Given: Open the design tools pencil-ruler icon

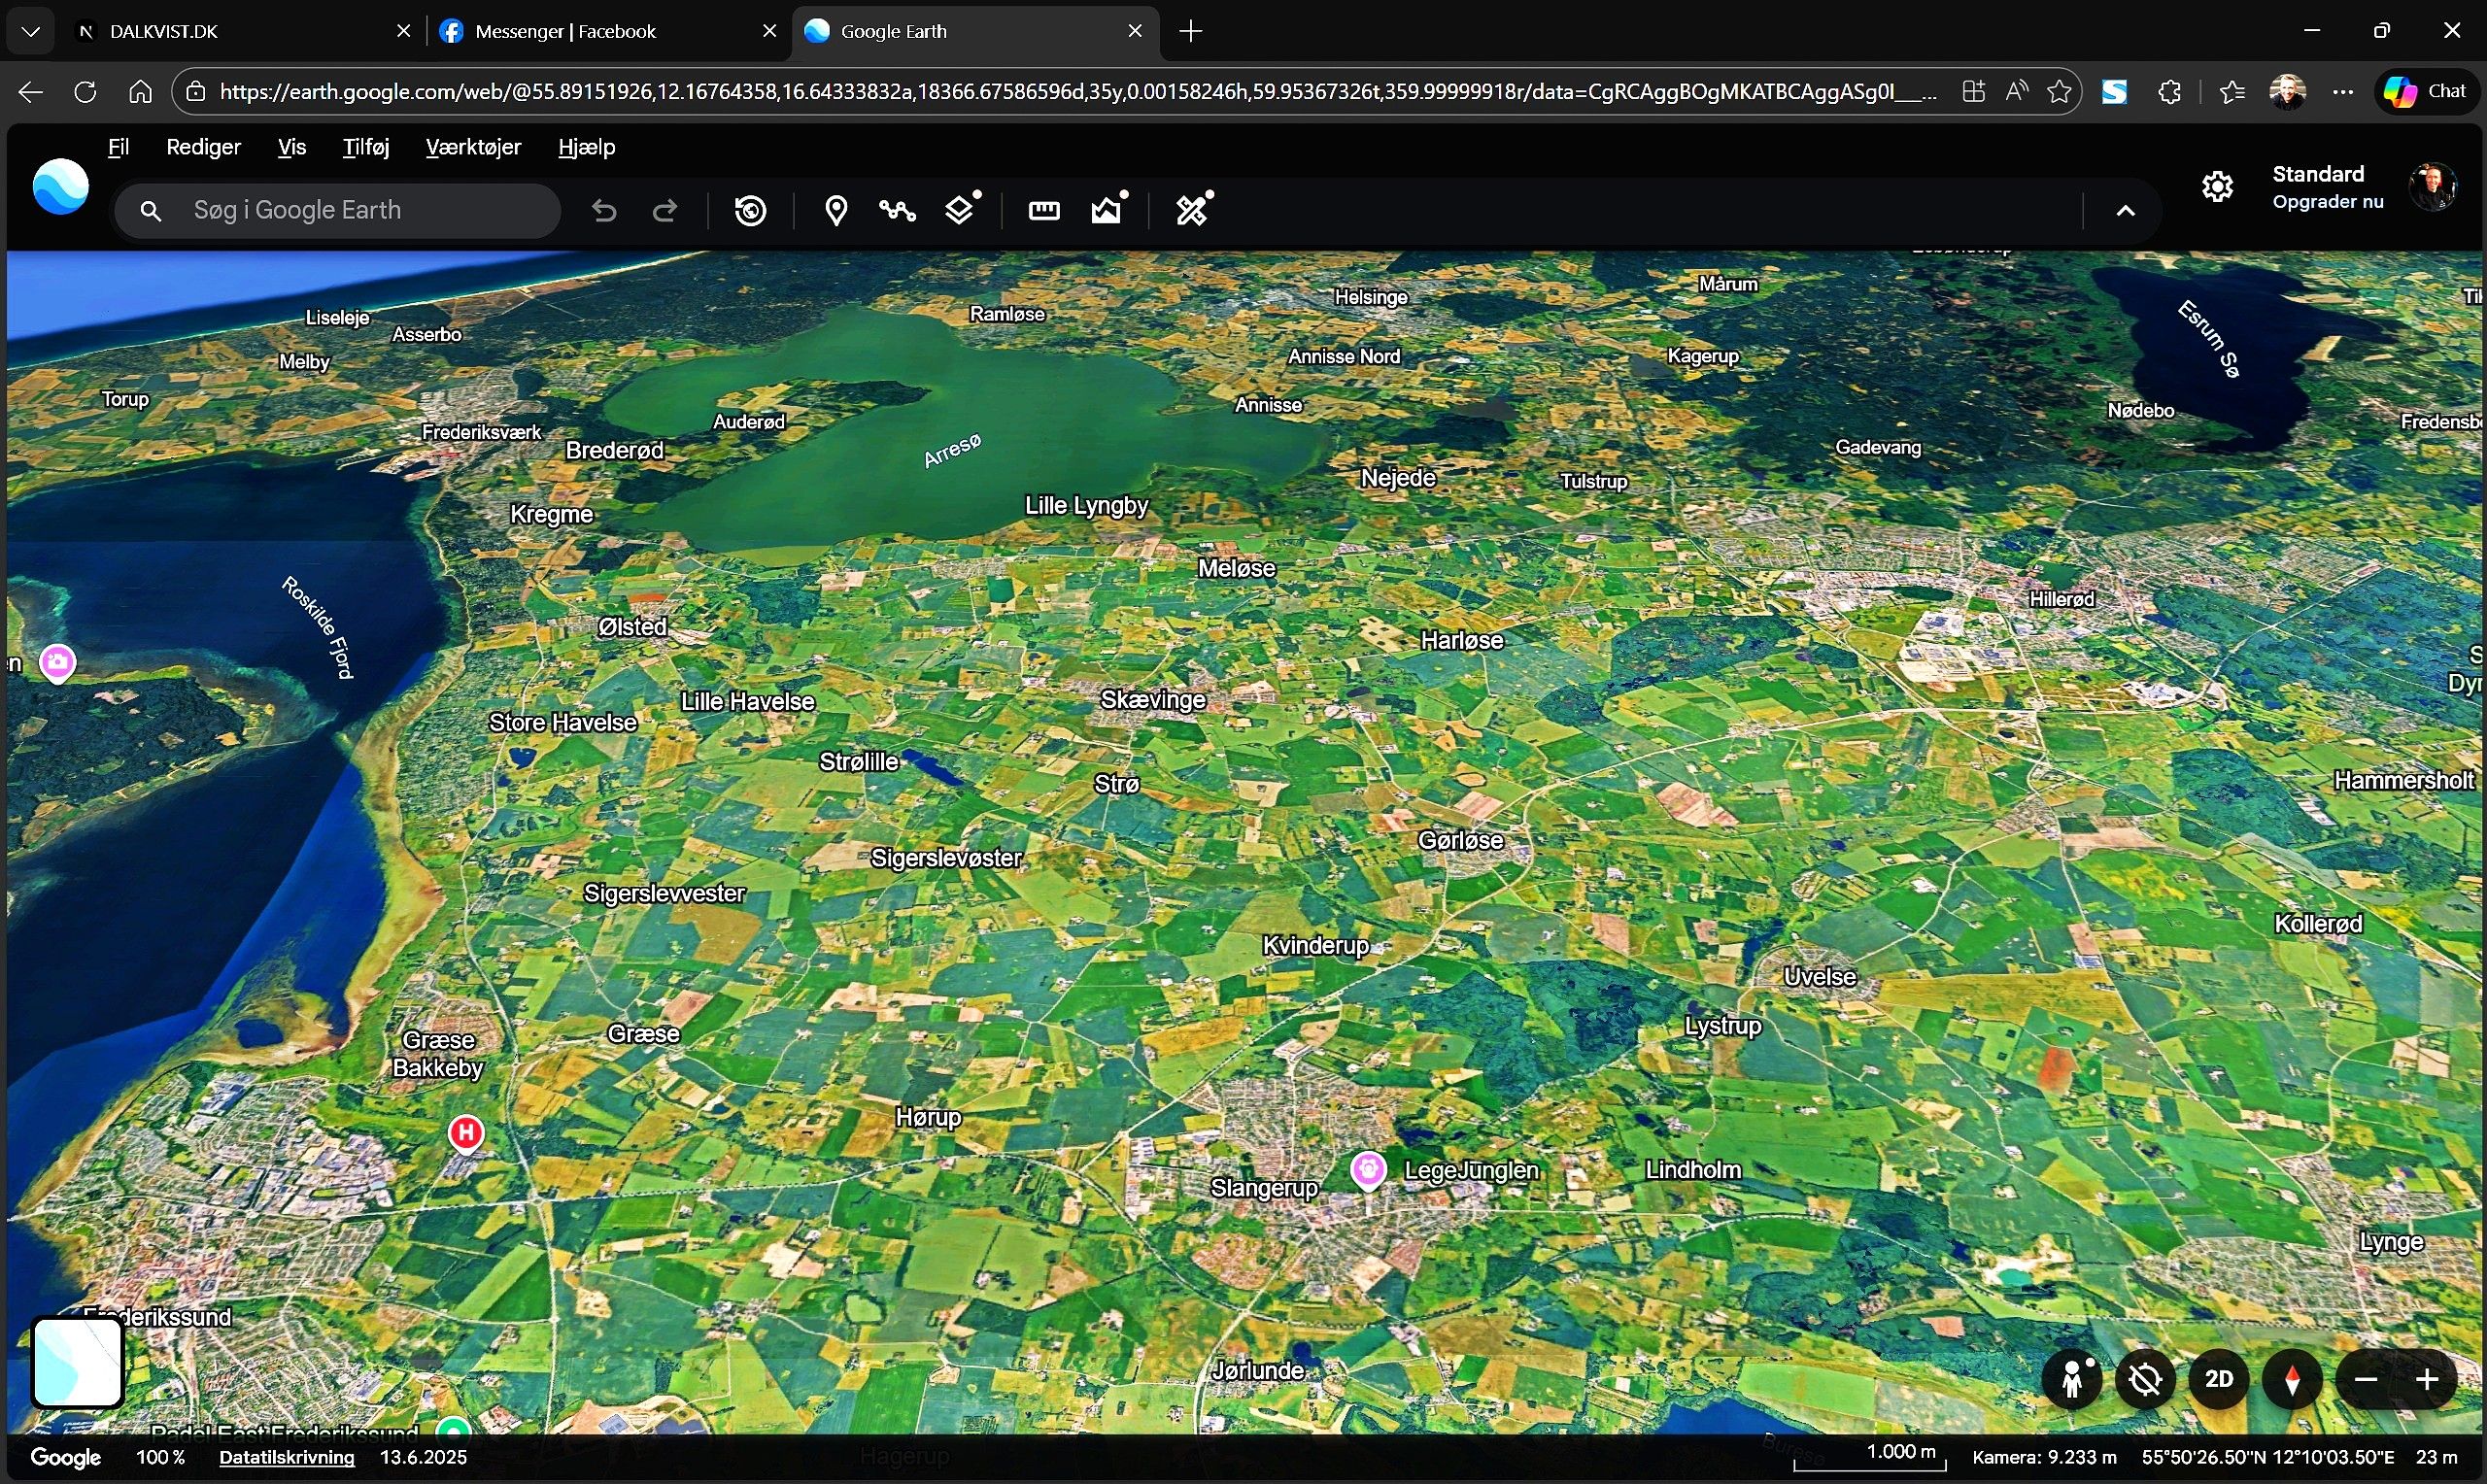Looking at the screenshot, I should [x=1192, y=210].
